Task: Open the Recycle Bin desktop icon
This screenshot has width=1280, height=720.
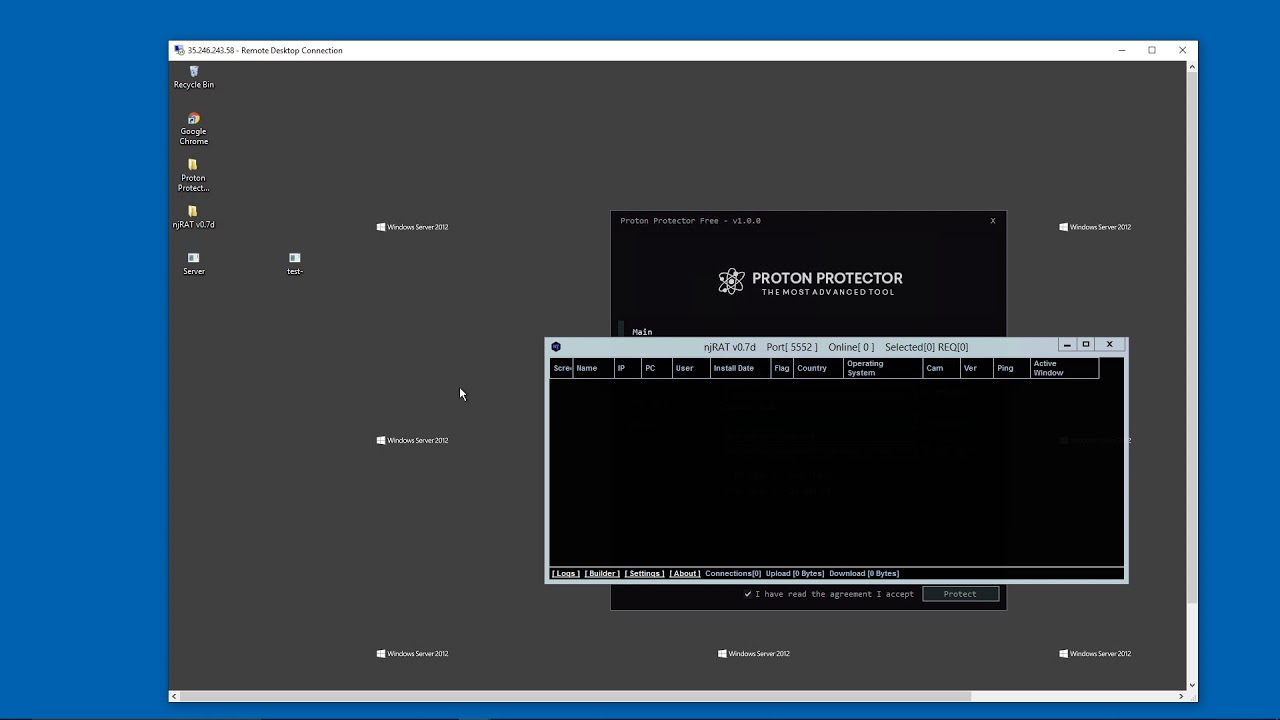Action: click(x=194, y=77)
